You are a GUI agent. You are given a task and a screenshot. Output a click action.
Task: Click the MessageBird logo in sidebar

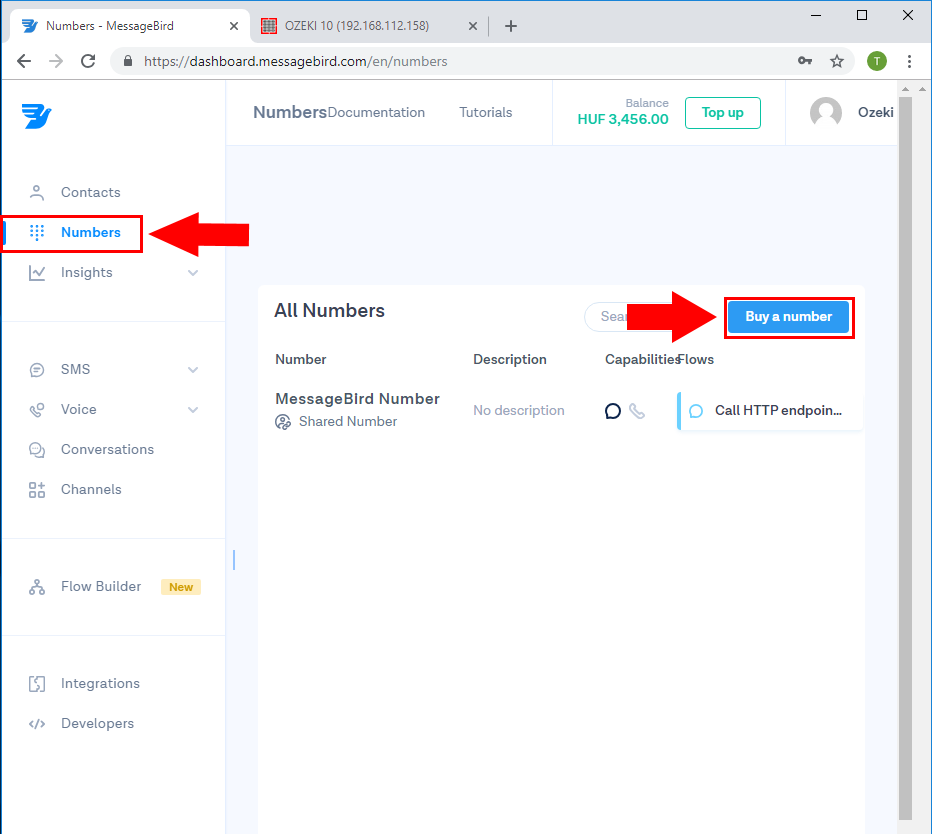point(37,116)
